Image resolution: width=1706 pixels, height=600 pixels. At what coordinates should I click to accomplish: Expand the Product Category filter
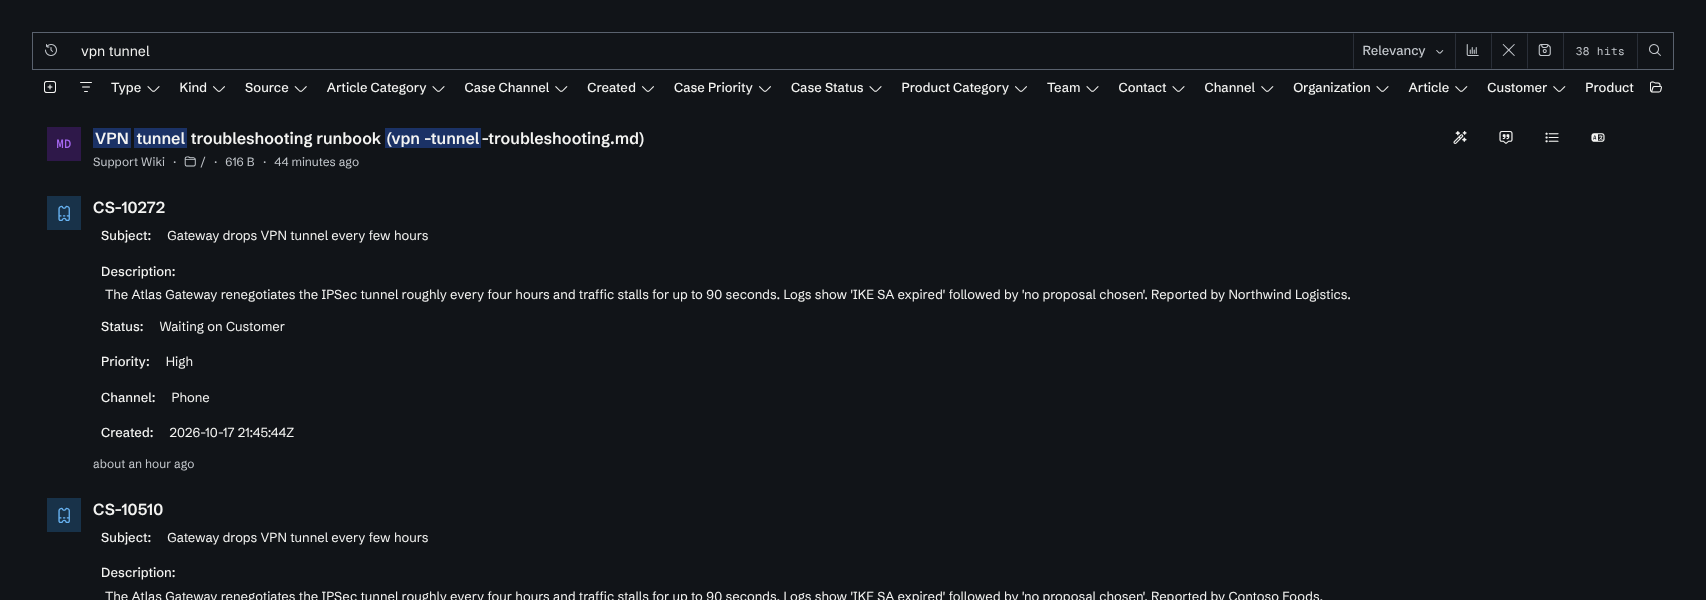click(x=964, y=88)
